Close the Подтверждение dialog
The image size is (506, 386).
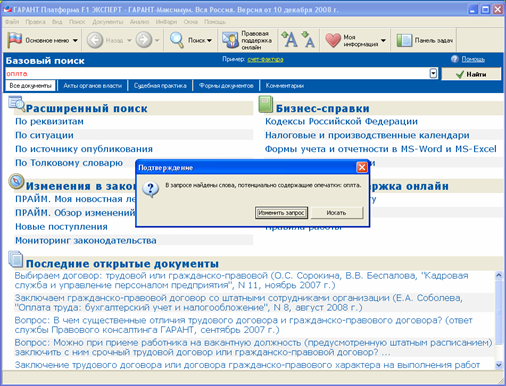click(362, 167)
